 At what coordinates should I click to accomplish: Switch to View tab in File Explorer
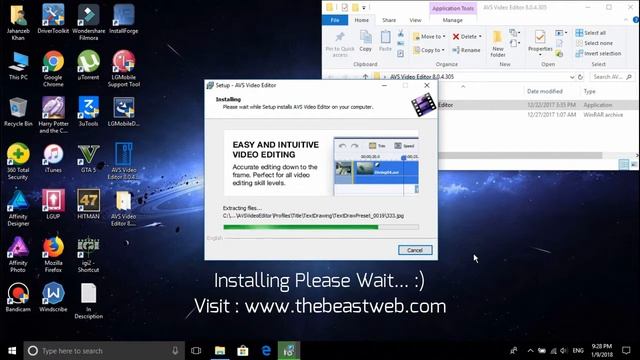(415, 20)
